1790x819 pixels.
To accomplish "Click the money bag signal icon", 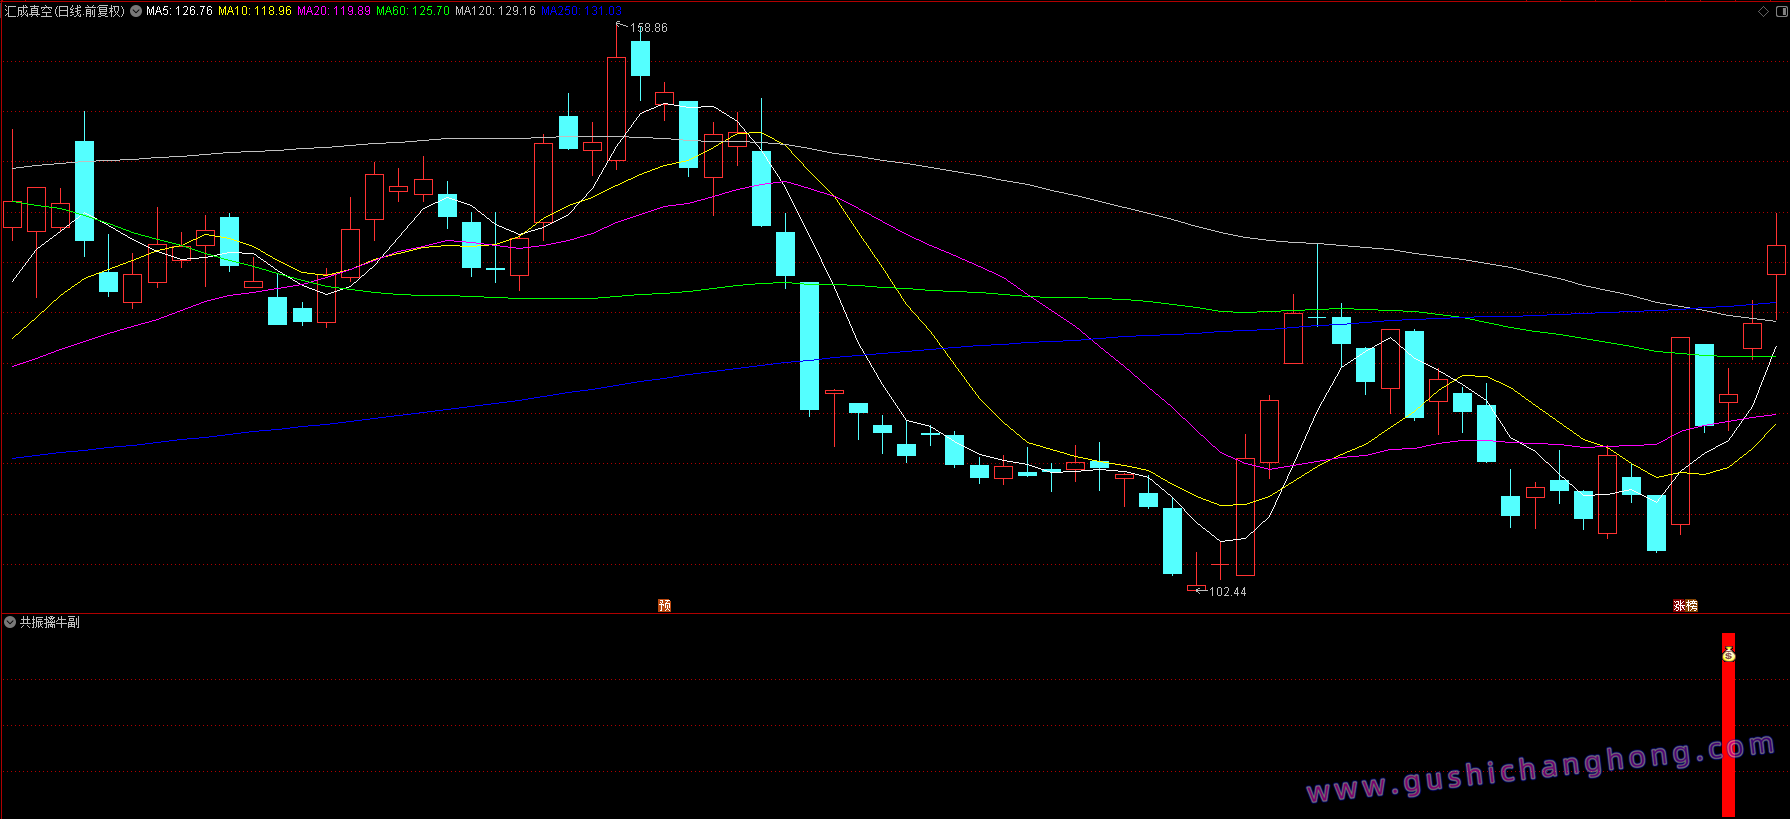I will pos(1728,655).
